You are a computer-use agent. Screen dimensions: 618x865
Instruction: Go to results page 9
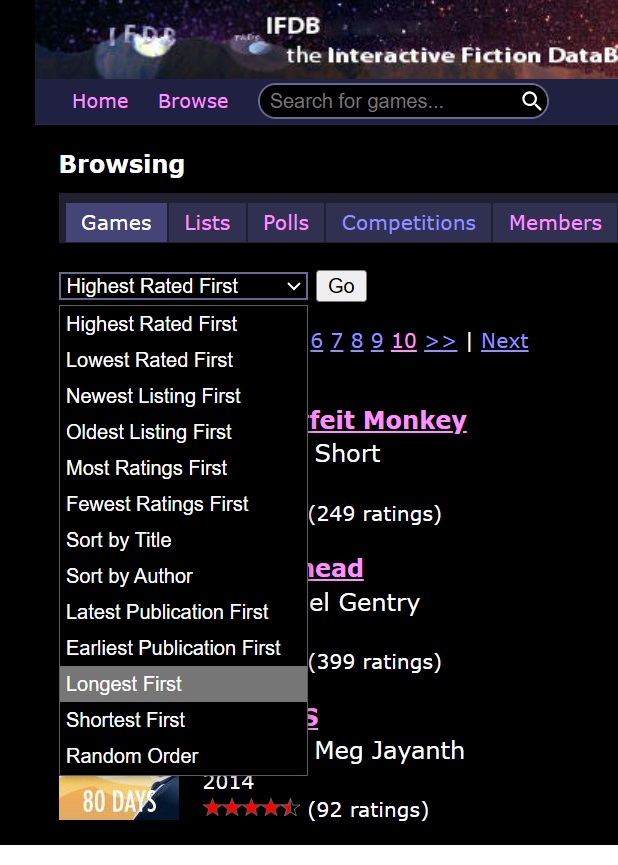377,341
